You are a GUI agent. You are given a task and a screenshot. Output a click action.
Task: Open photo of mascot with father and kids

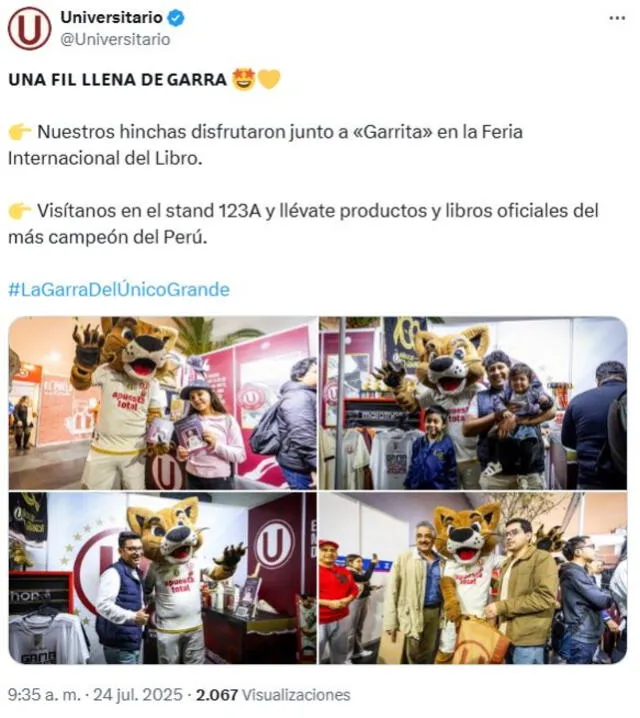click(473, 403)
